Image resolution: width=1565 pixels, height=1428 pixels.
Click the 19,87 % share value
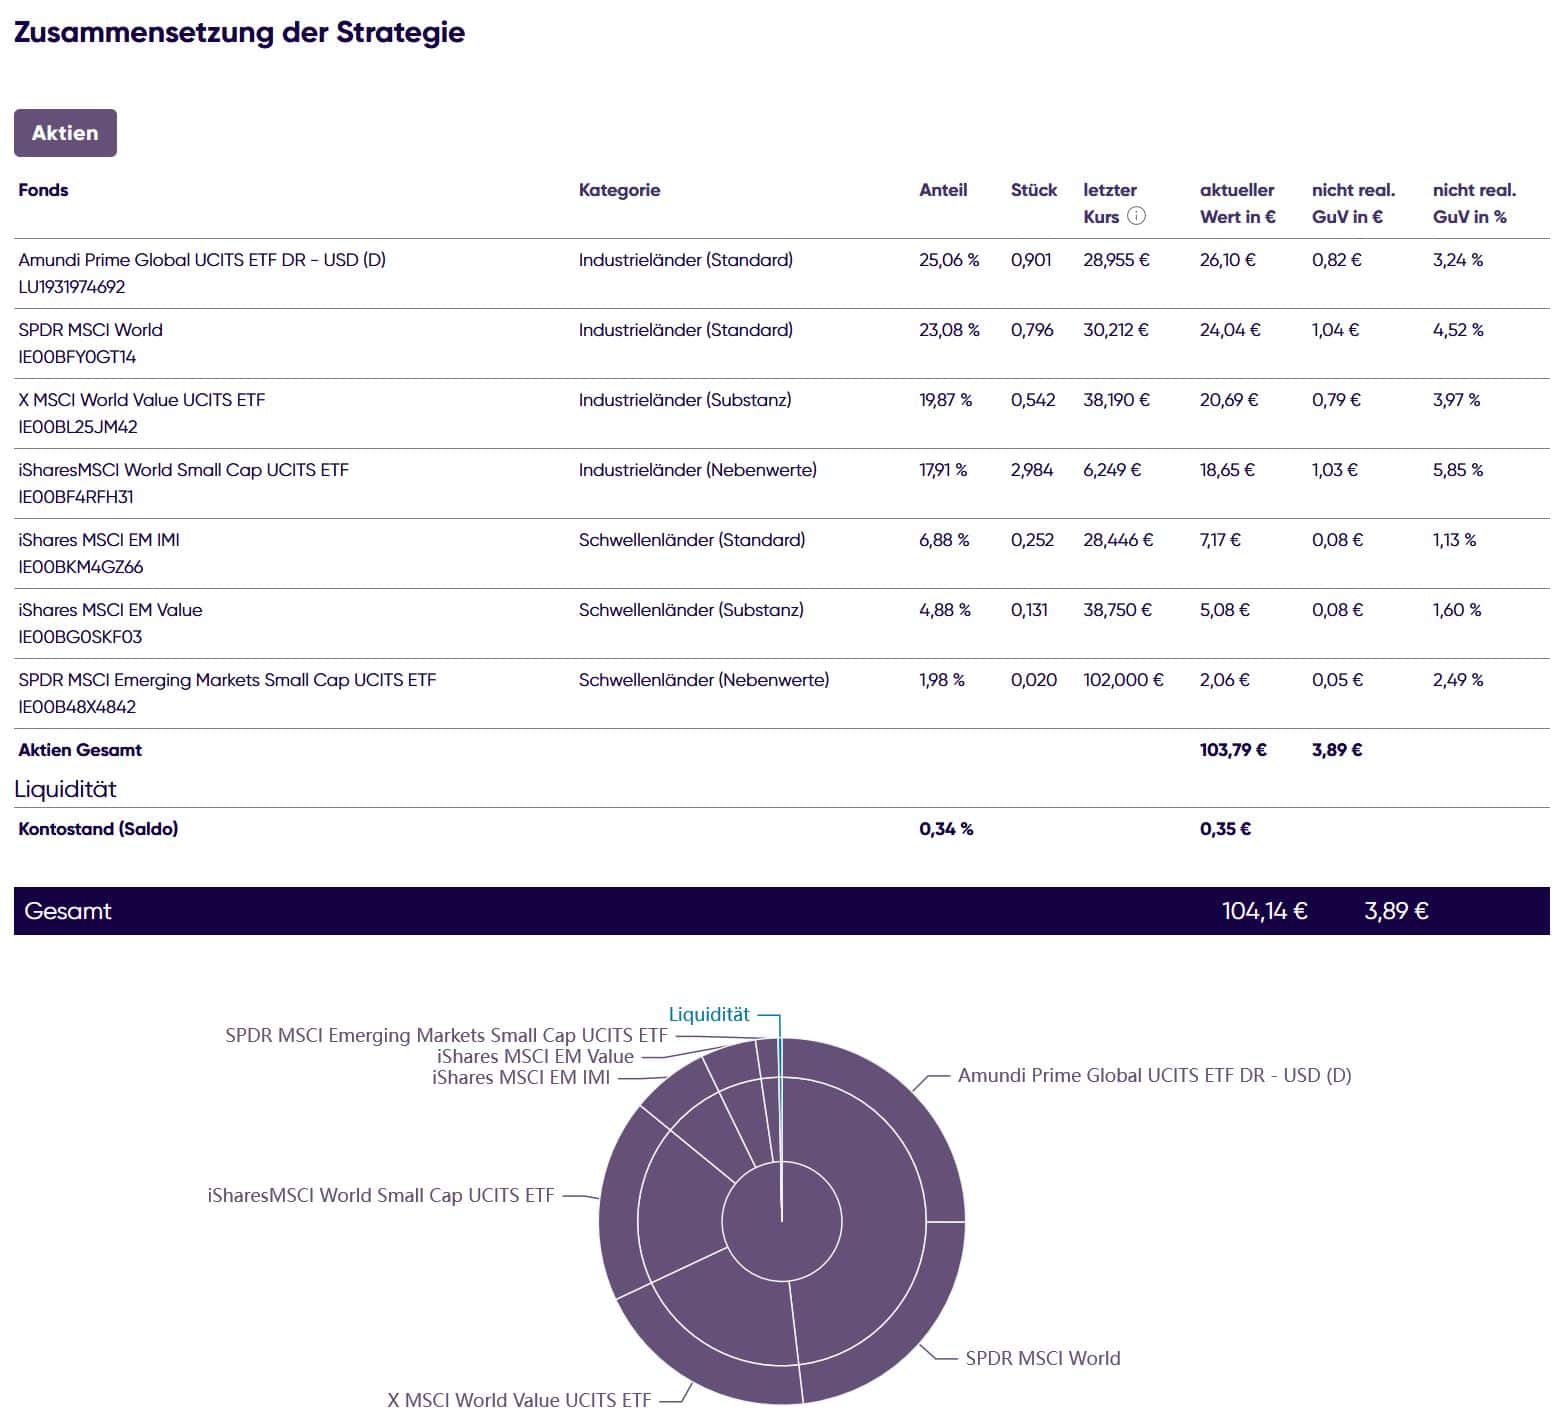(945, 400)
